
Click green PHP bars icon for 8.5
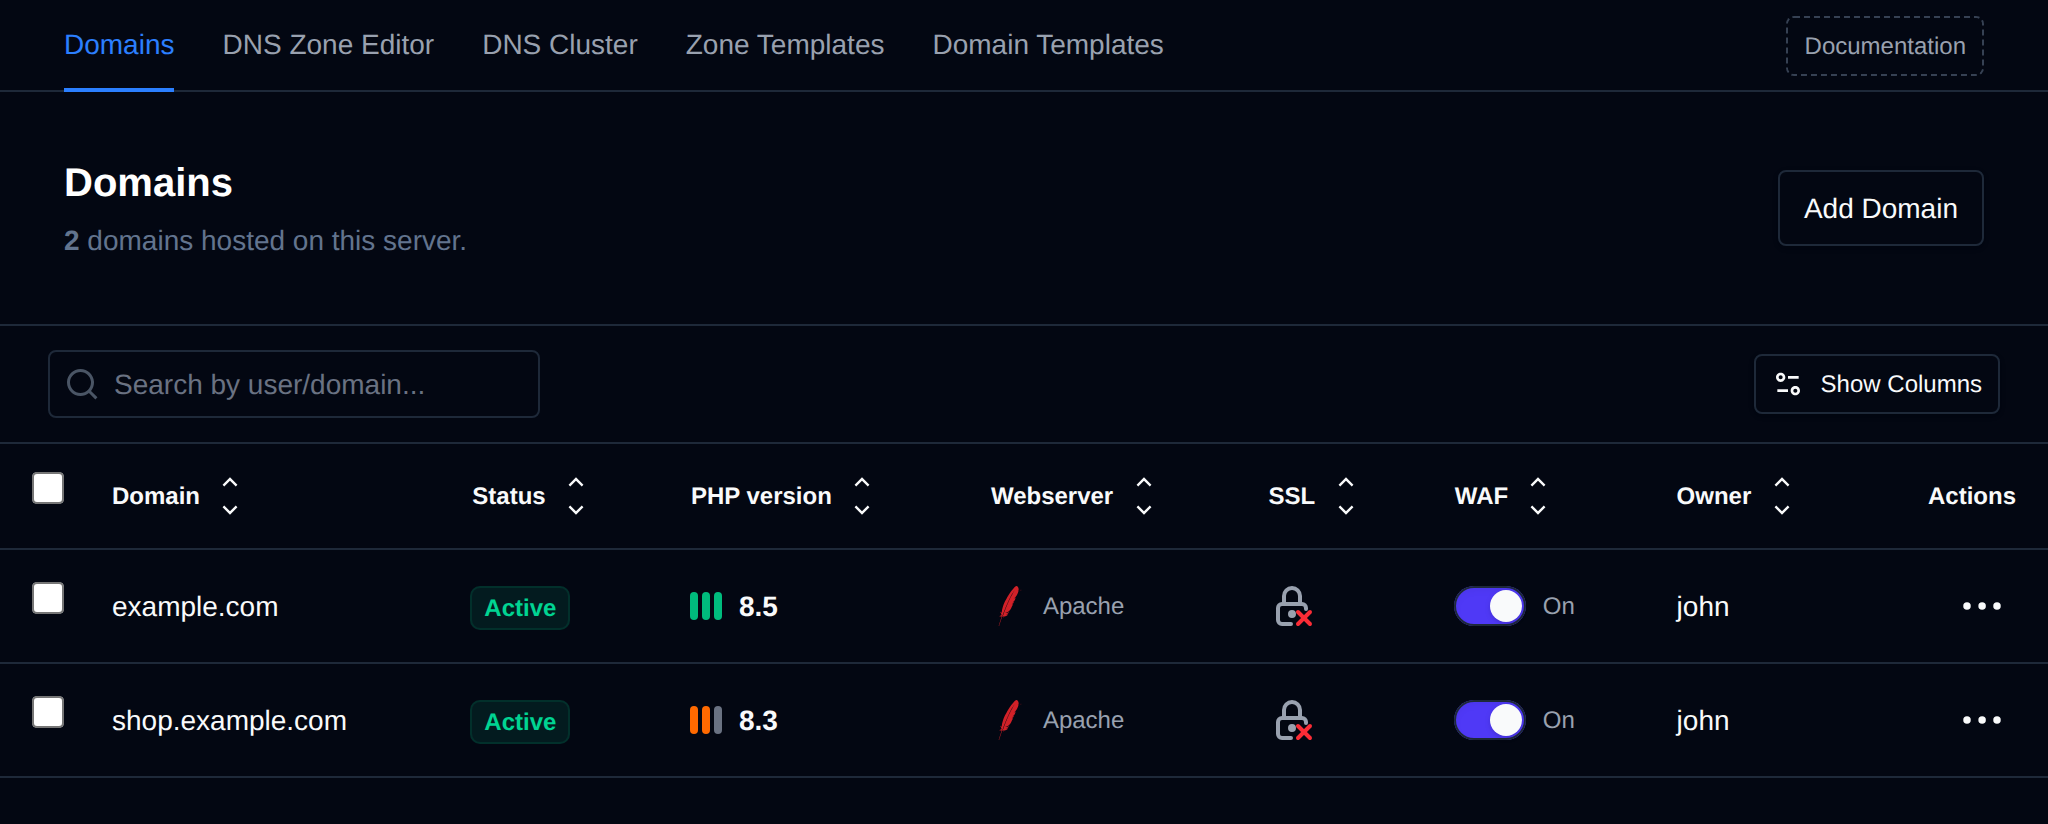[706, 606]
